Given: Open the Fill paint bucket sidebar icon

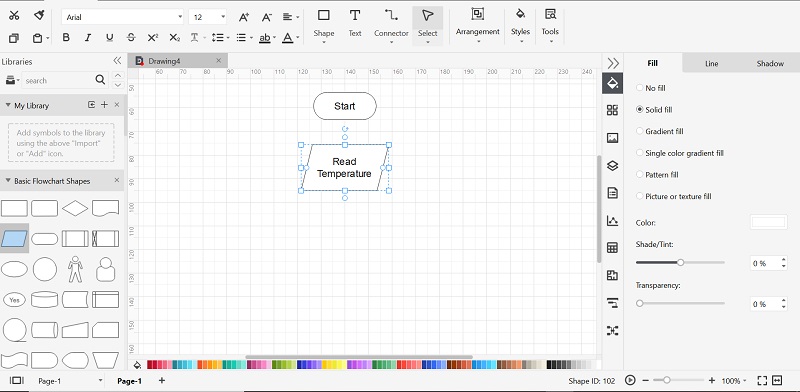Looking at the screenshot, I should pos(612,83).
